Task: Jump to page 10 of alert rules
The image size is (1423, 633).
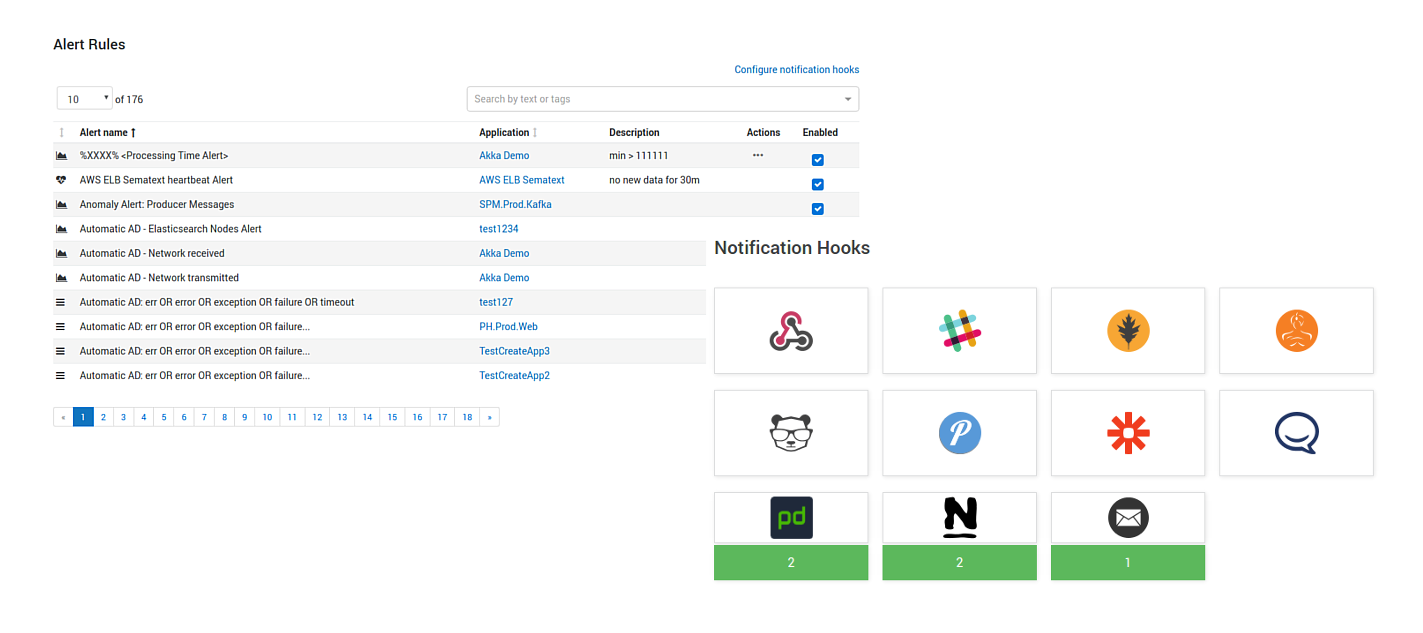Action: click(x=267, y=417)
